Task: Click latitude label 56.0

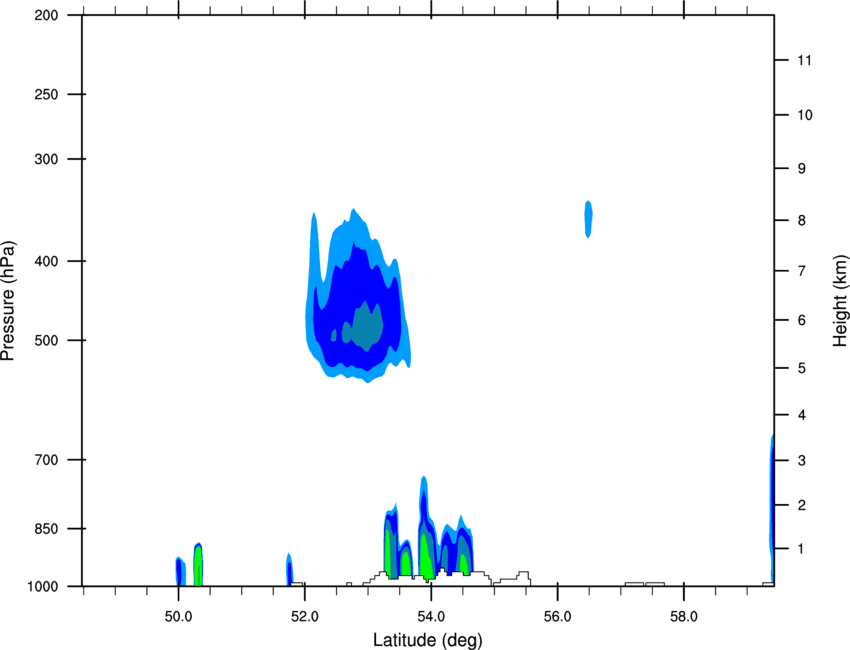Action: pyautogui.click(x=557, y=617)
